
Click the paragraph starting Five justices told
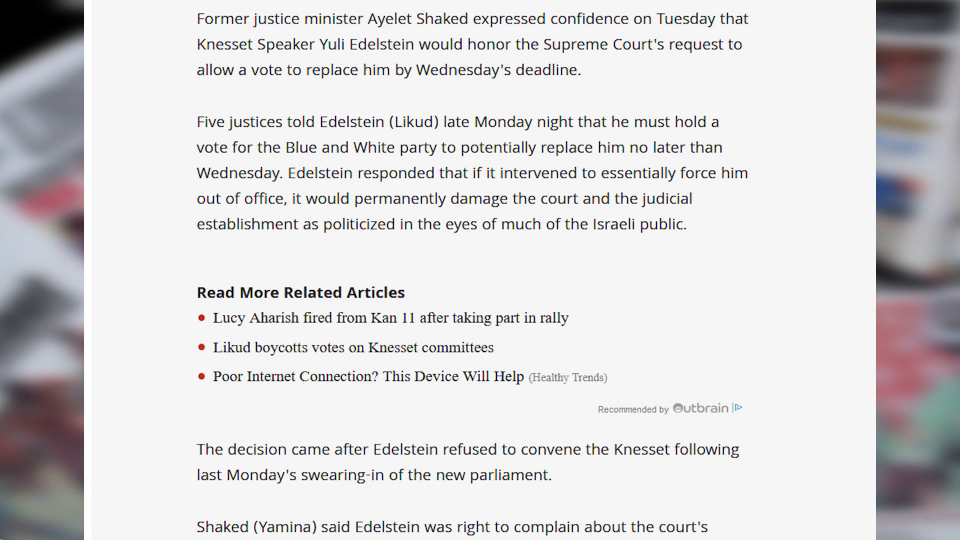tap(473, 173)
